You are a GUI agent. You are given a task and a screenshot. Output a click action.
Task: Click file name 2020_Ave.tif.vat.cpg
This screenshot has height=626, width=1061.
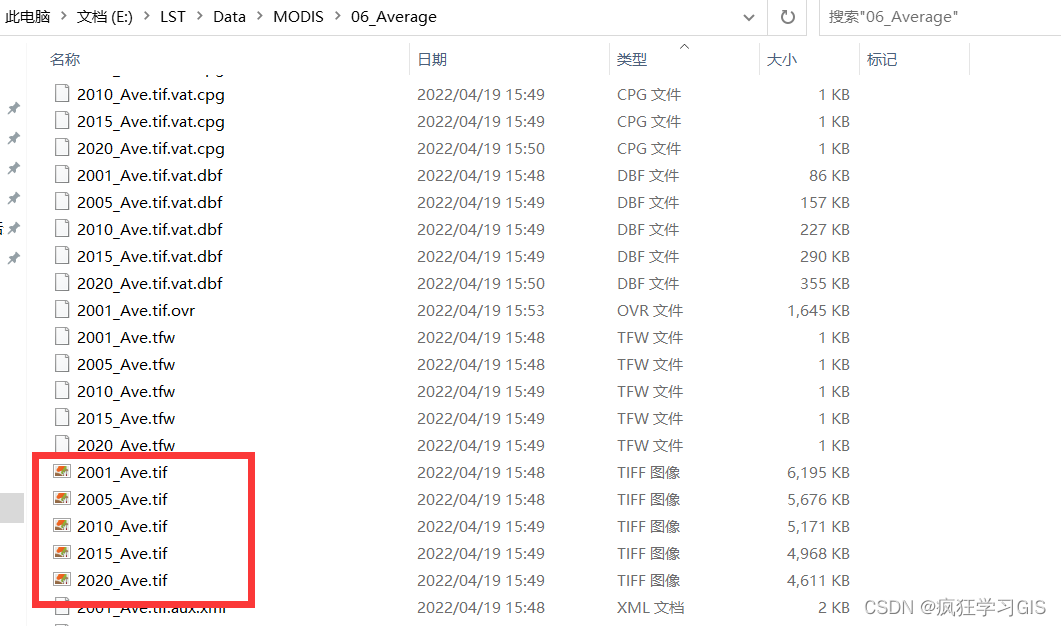[x=151, y=149]
